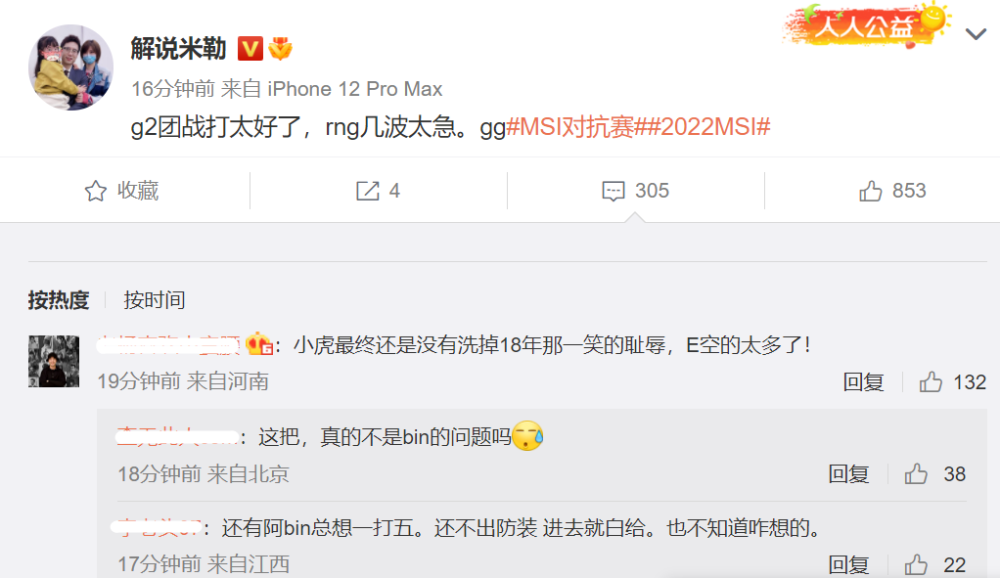Click the repost share icon with count 4
Image resolution: width=1000 pixels, height=578 pixels.
pyautogui.click(x=367, y=191)
